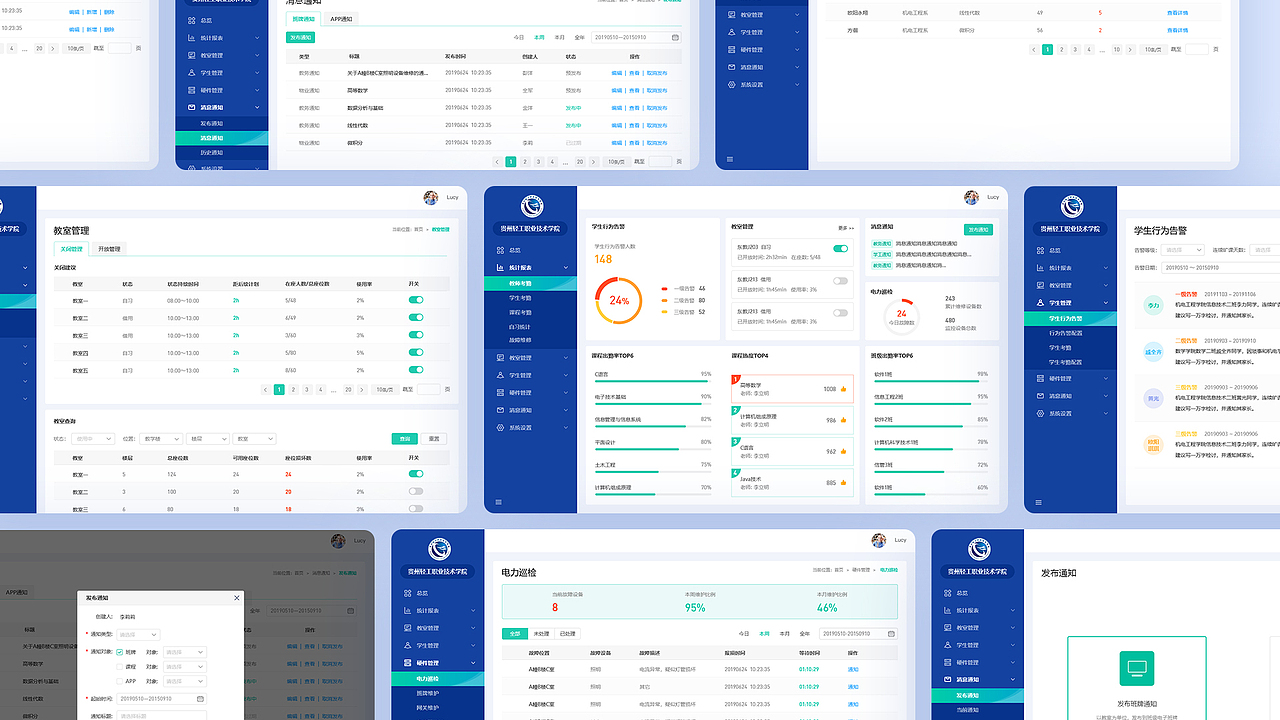The image size is (1280, 720).
Task: Click the thumbs-up icon beside score 1008
Action: click(x=843, y=389)
